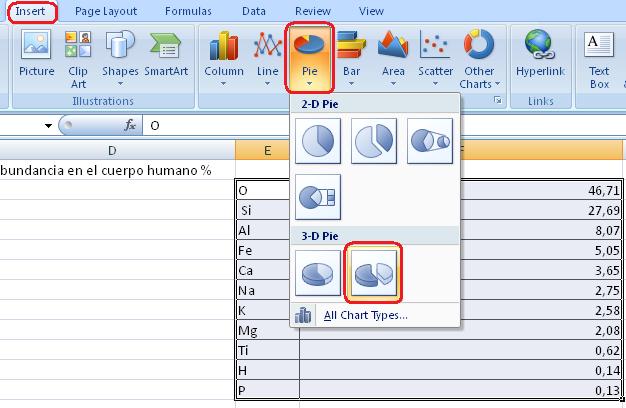Insert a SmartArt graphic
The image size is (626, 408).
coord(166,54)
